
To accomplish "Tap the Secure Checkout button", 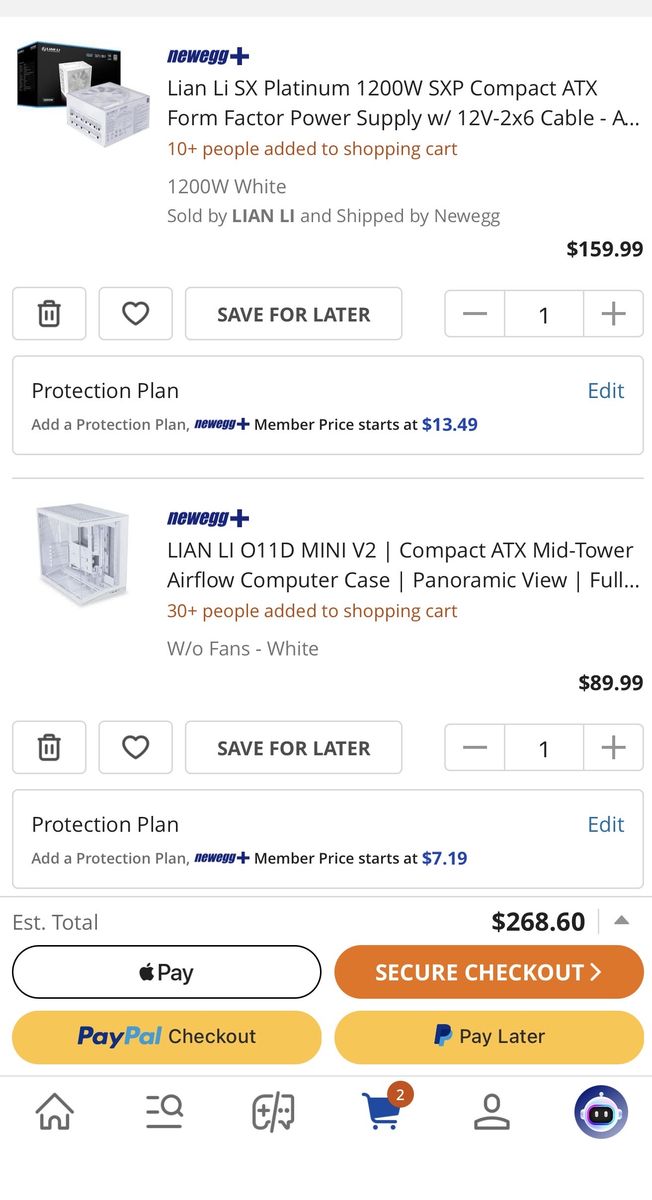I will pyautogui.click(x=488, y=972).
